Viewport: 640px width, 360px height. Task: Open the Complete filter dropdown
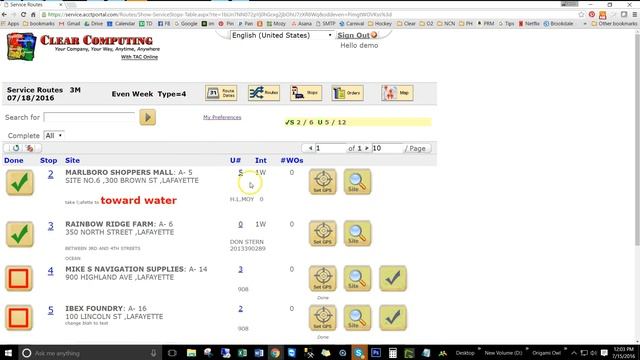coord(53,136)
